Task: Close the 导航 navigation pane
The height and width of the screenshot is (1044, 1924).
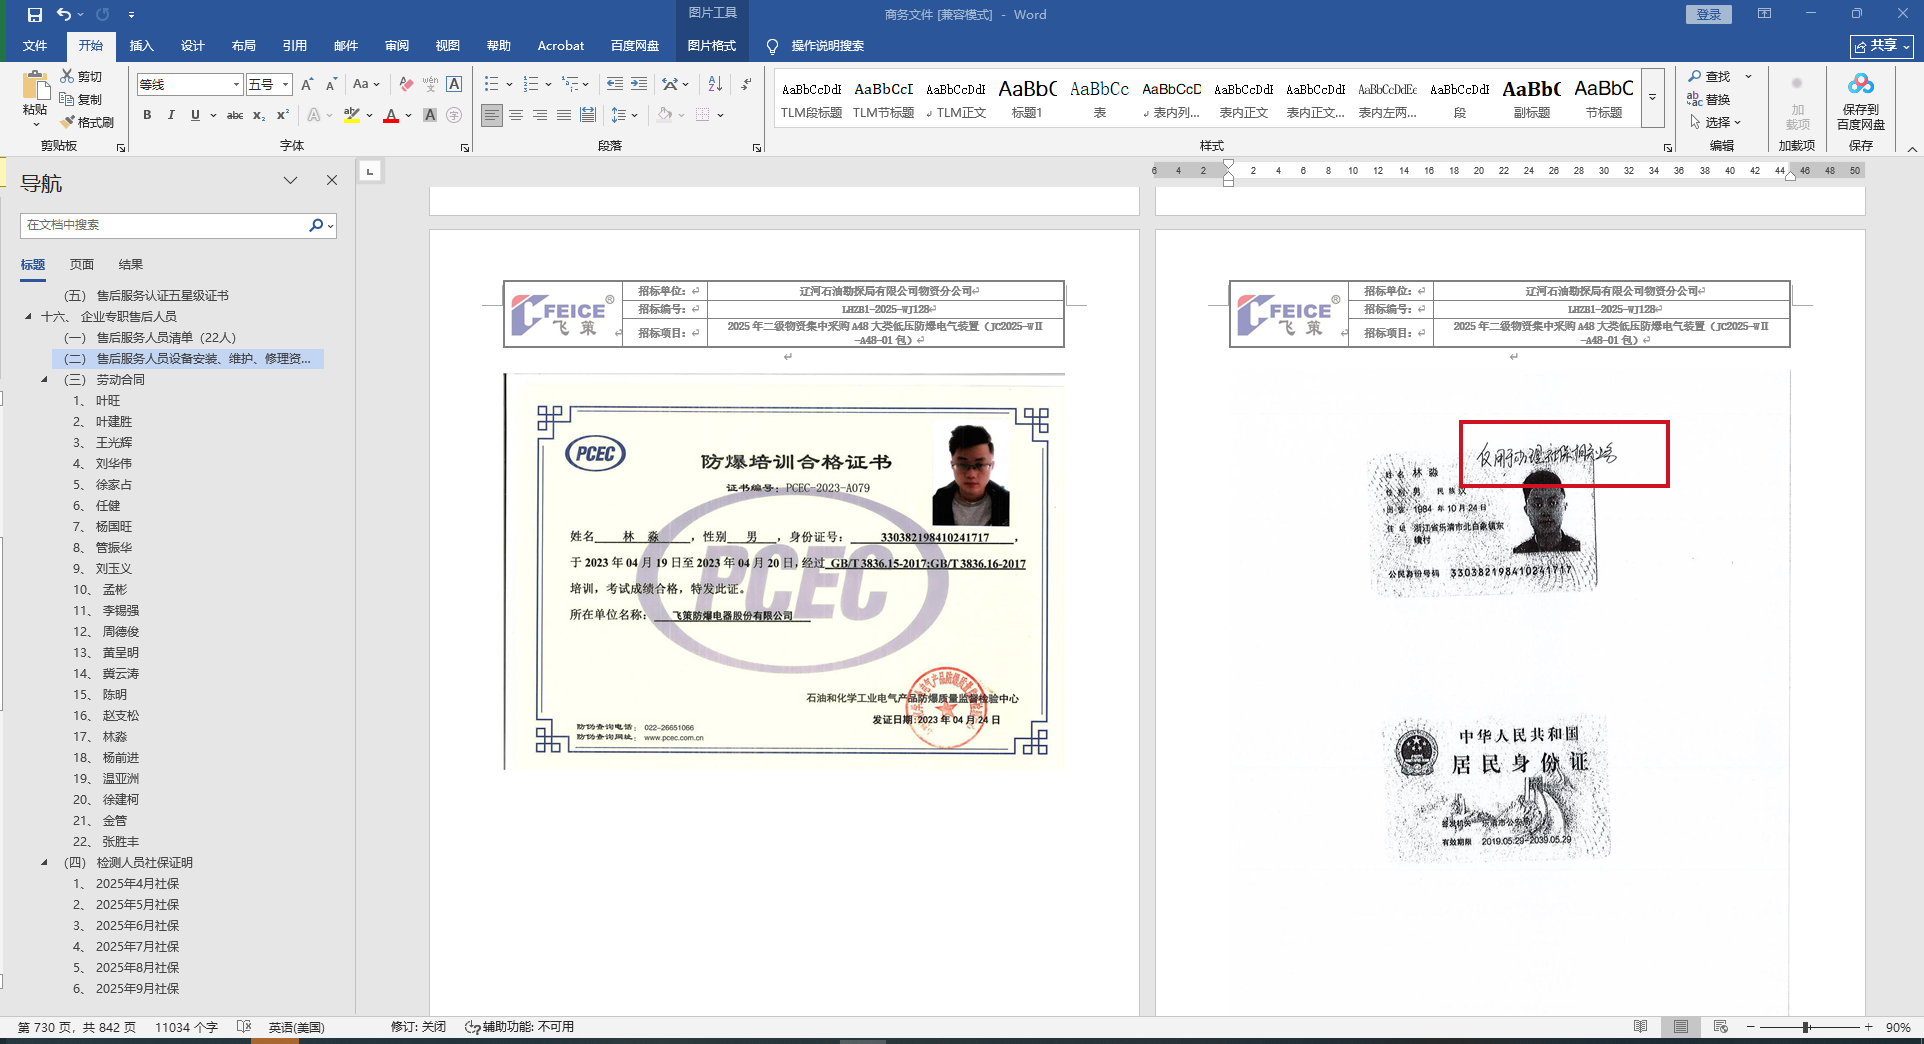Action: (x=332, y=180)
